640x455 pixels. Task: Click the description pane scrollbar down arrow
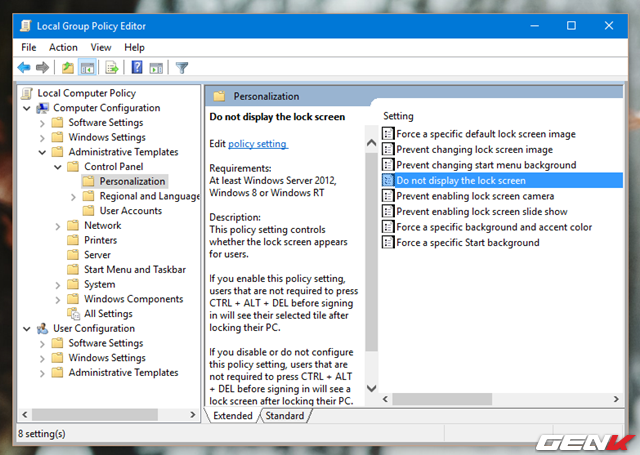tap(373, 388)
